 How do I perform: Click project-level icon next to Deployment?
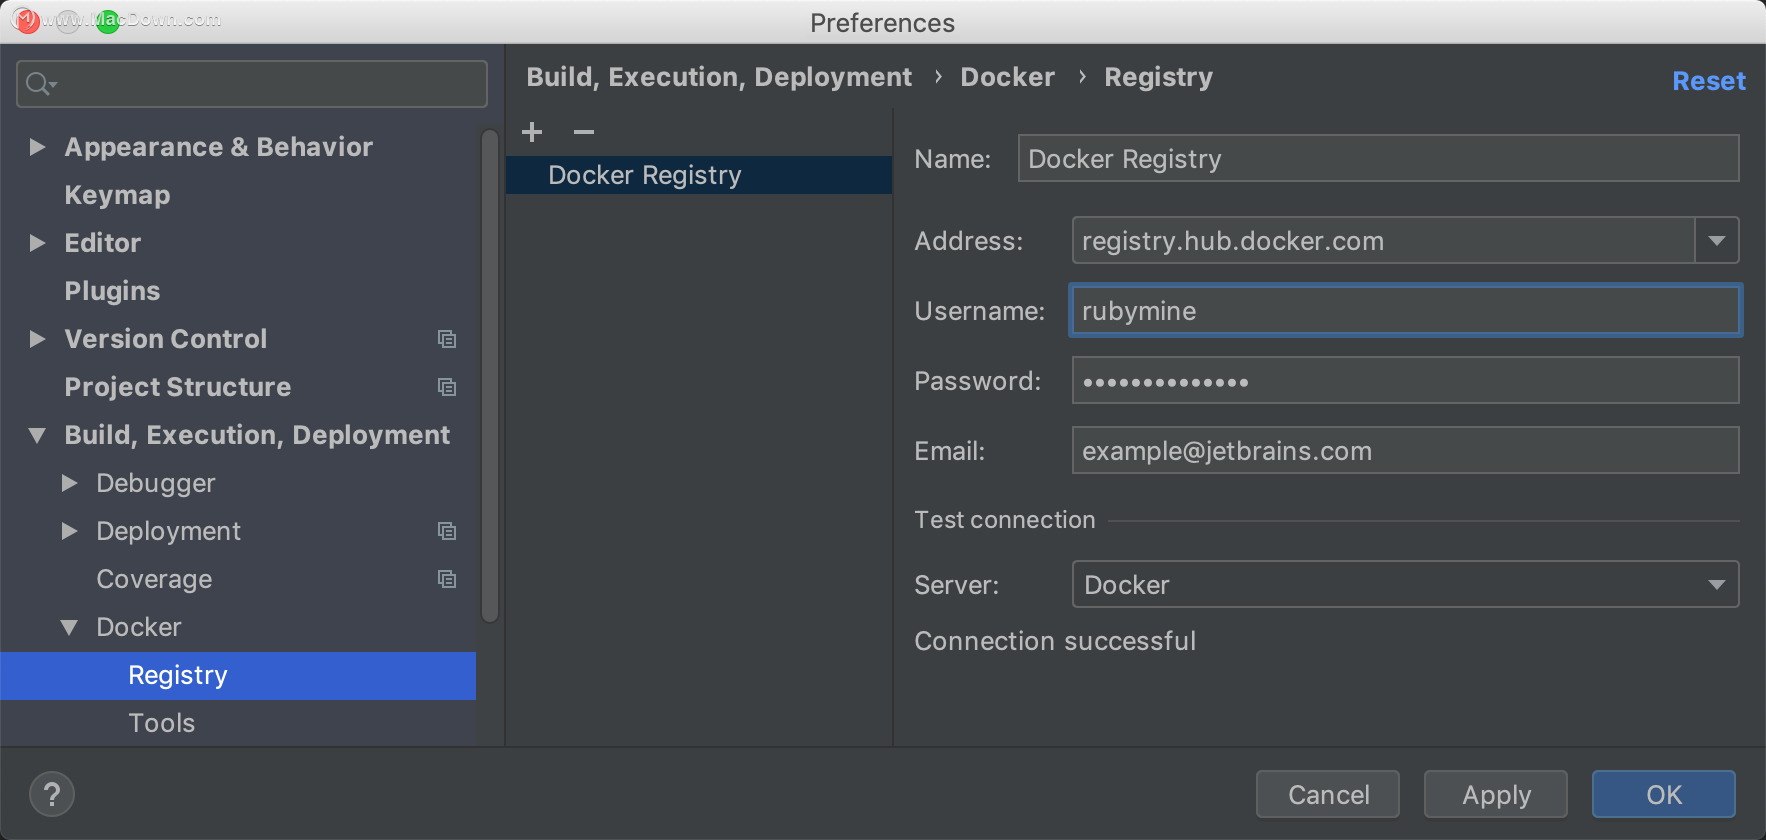coord(447,531)
